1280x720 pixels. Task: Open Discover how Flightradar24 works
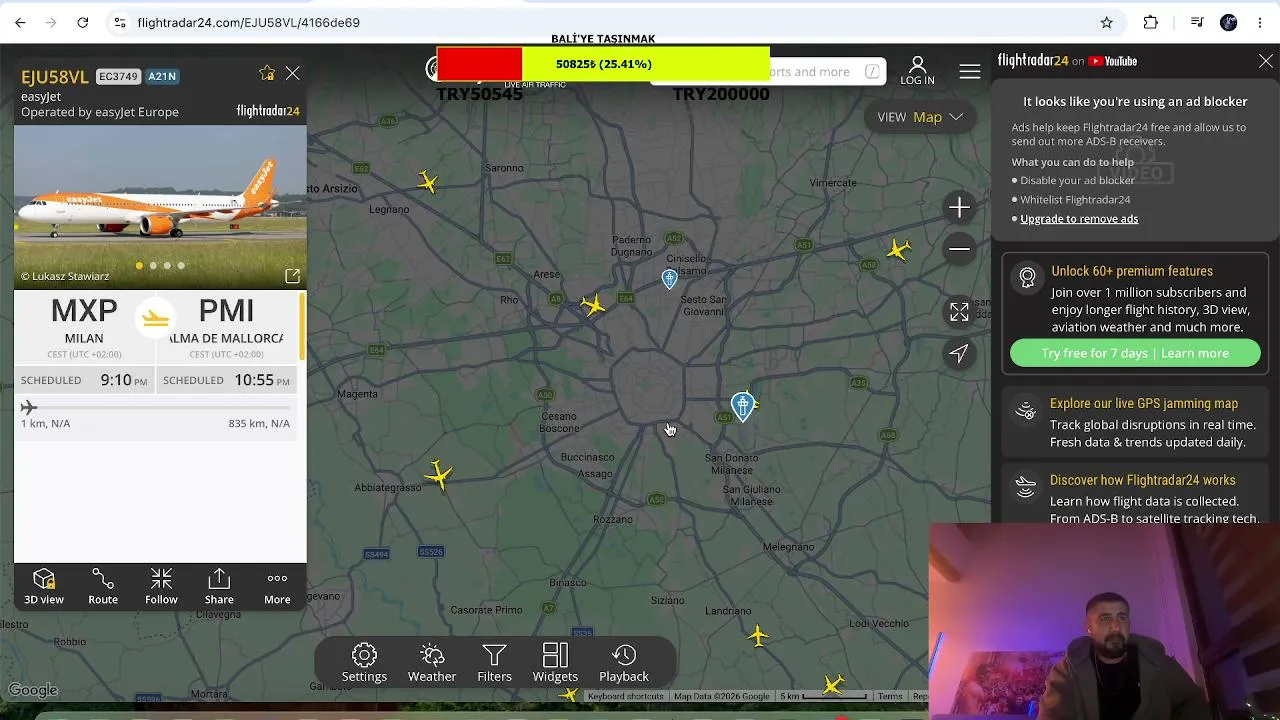1143,480
